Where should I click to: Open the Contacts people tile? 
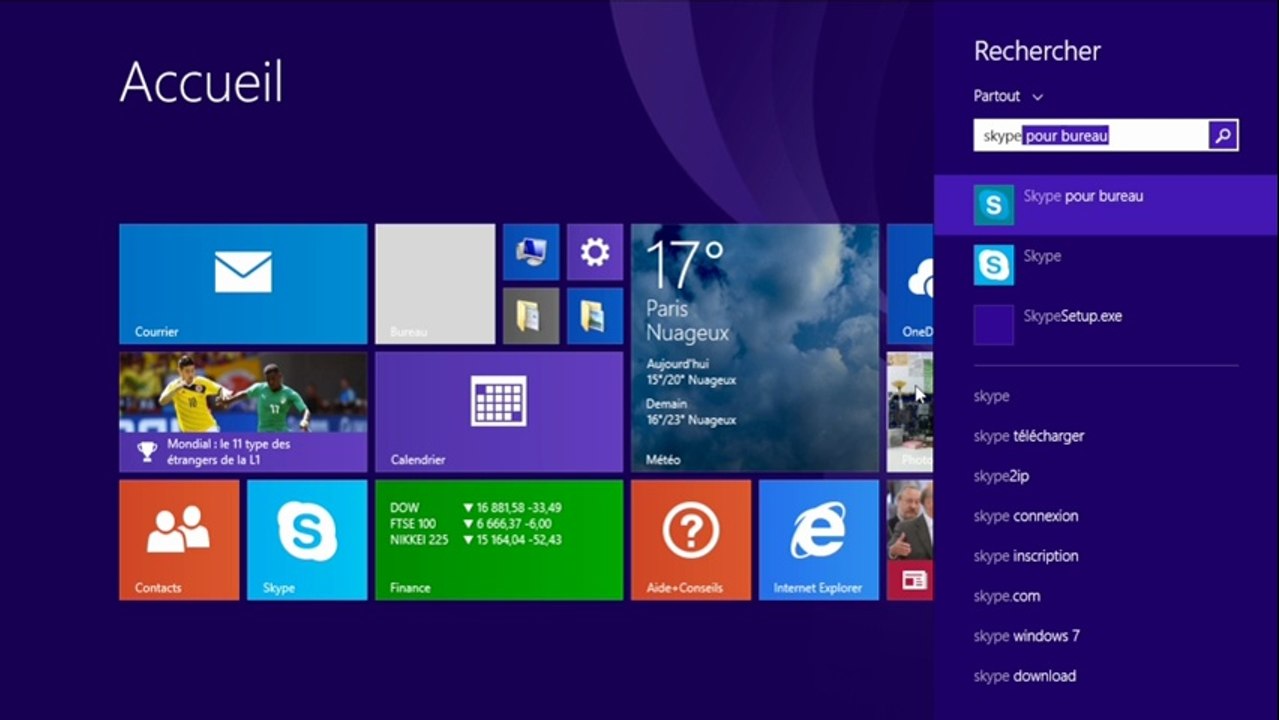click(x=179, y=540)
